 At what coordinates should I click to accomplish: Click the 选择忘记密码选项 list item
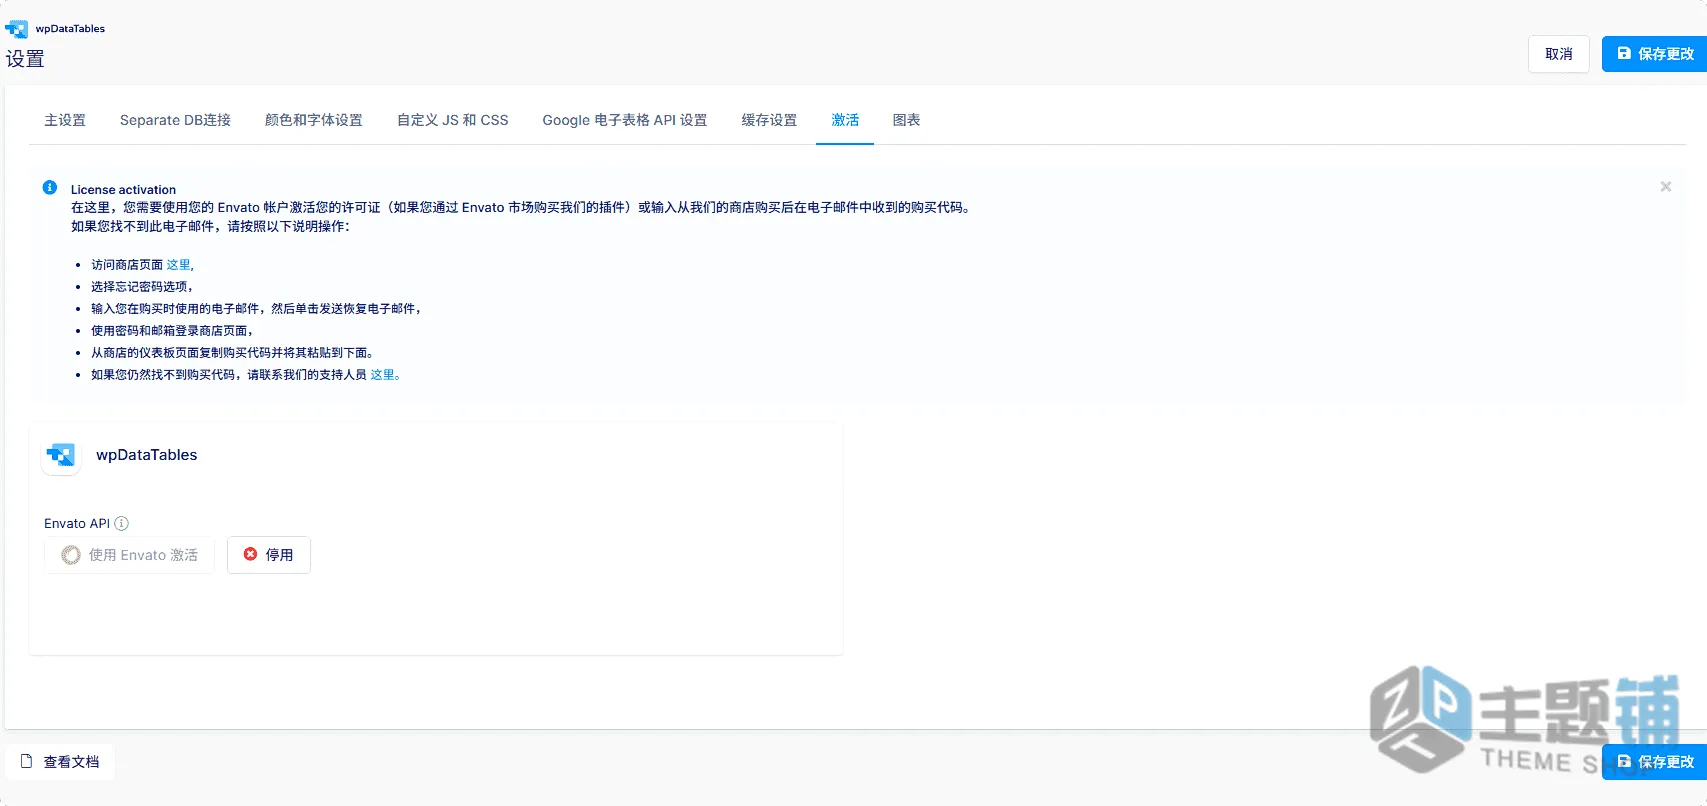click(142, 287)
